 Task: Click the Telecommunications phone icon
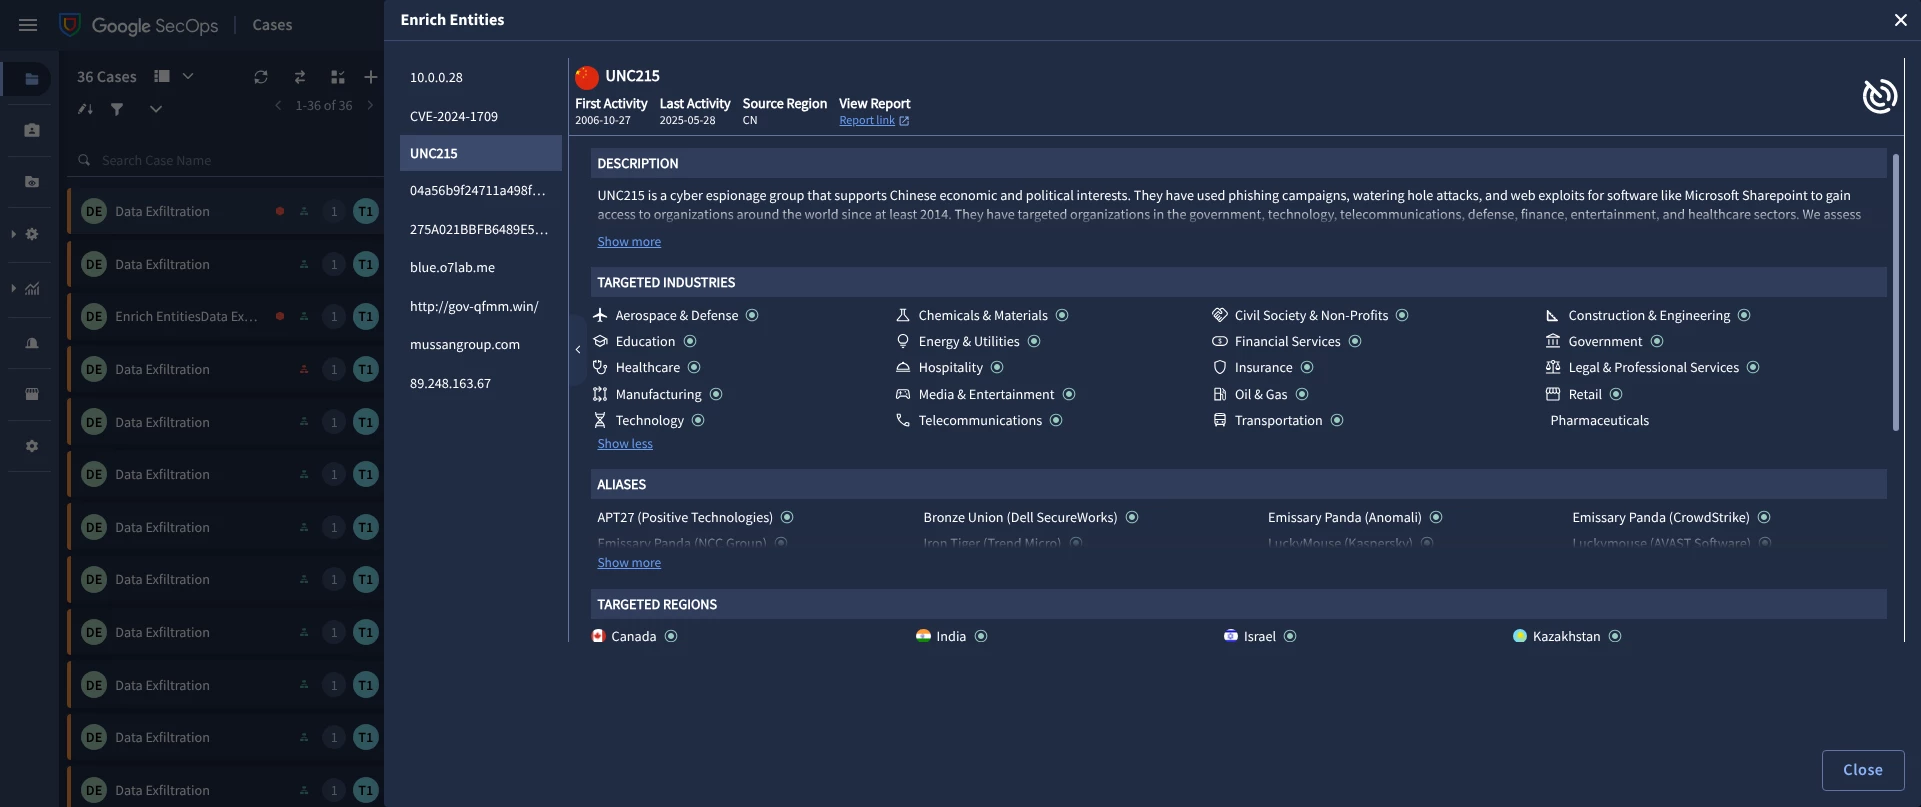(903, 420)
